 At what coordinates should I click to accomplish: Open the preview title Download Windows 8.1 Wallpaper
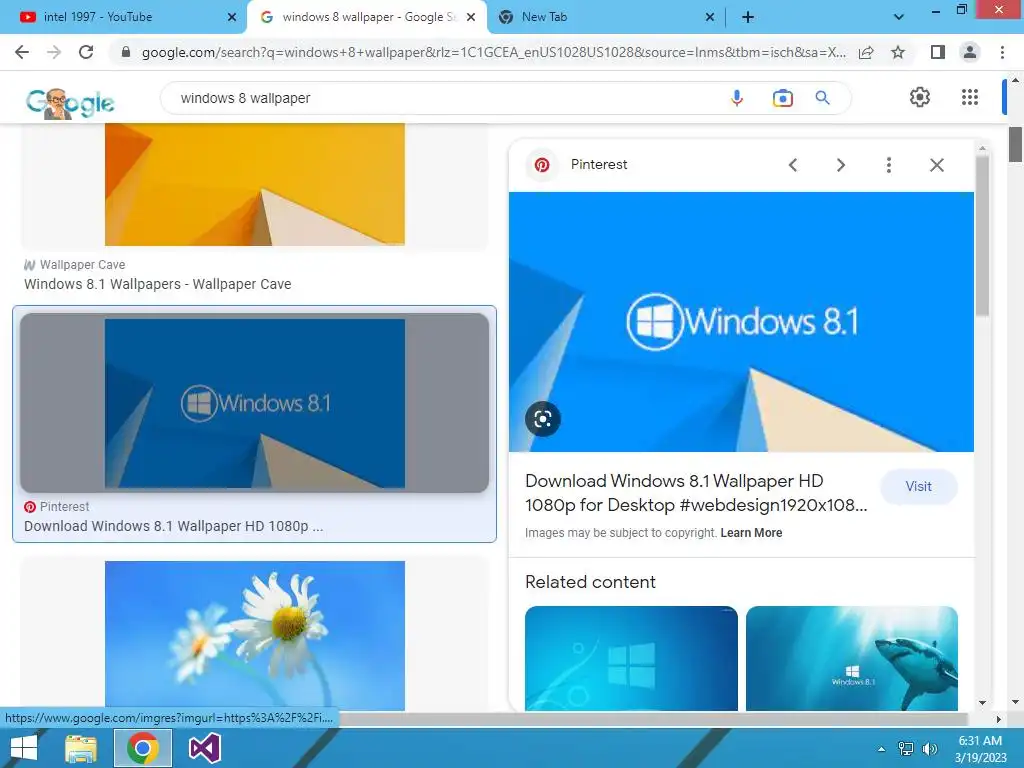coord(696,493)
